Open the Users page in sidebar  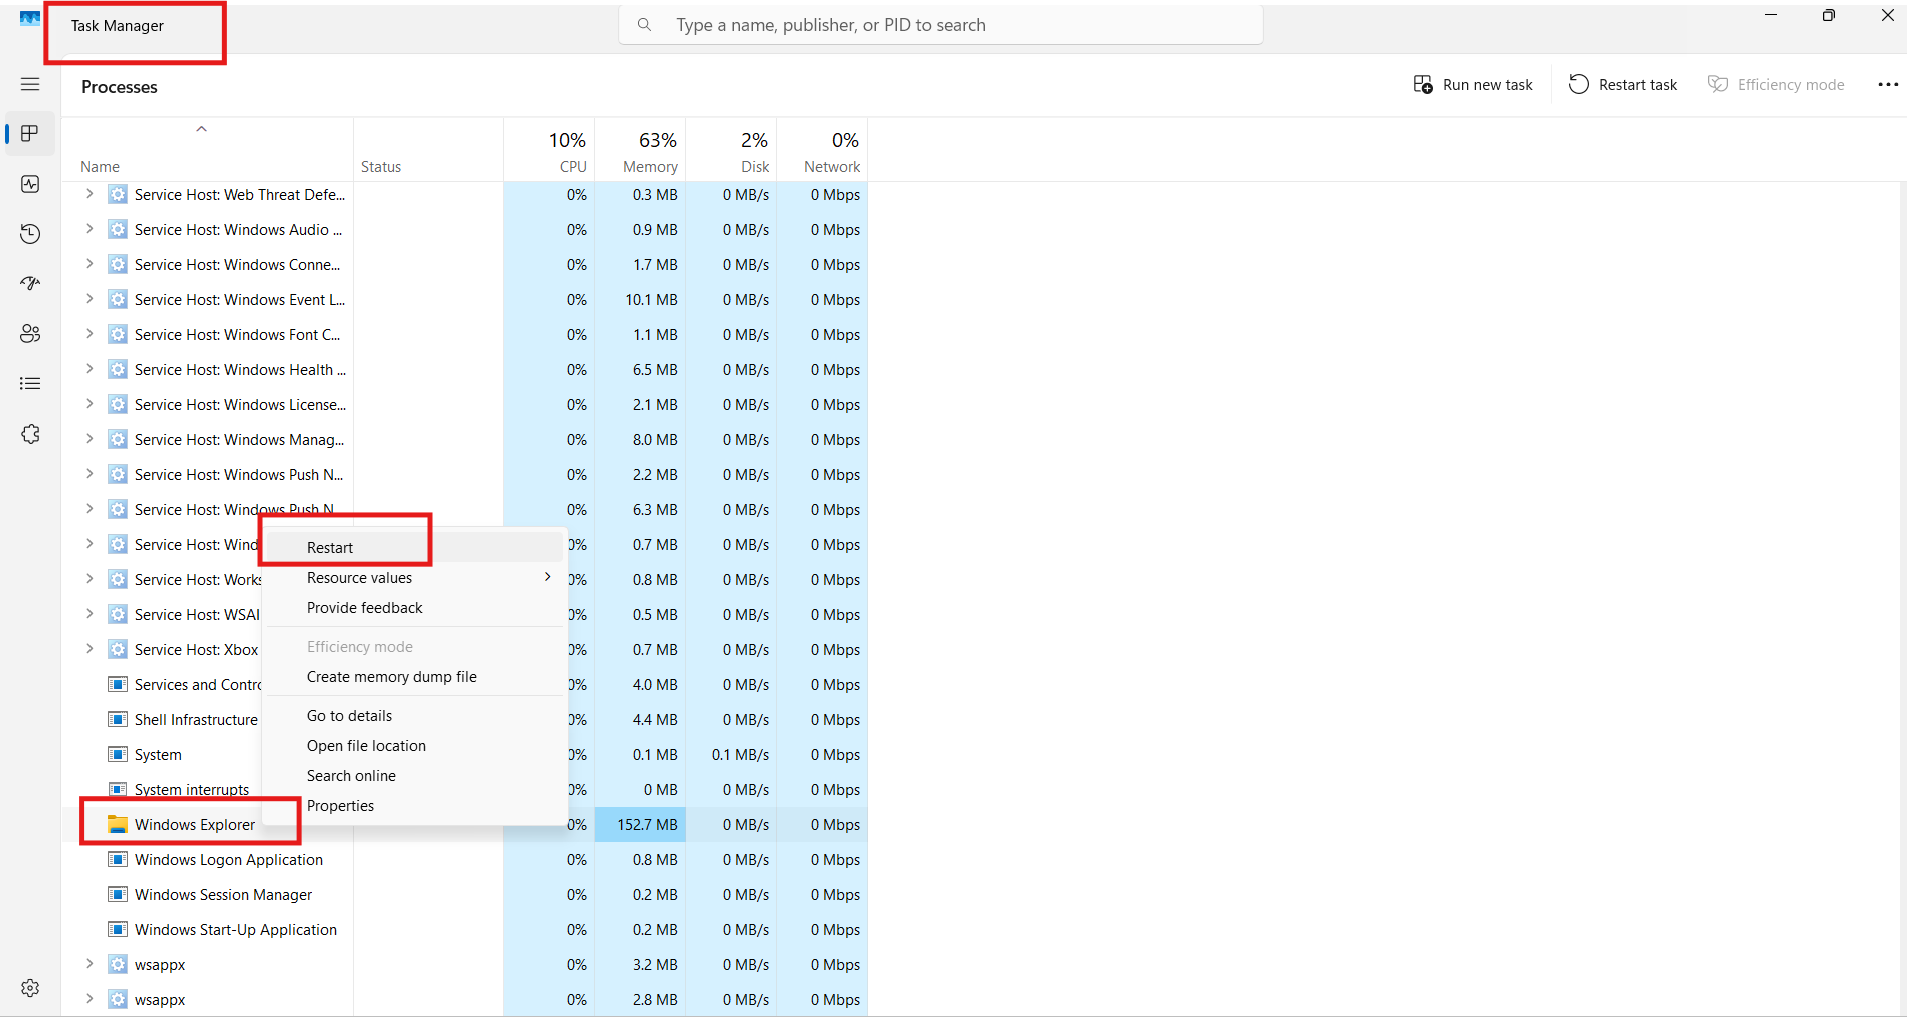coord(30,334)
